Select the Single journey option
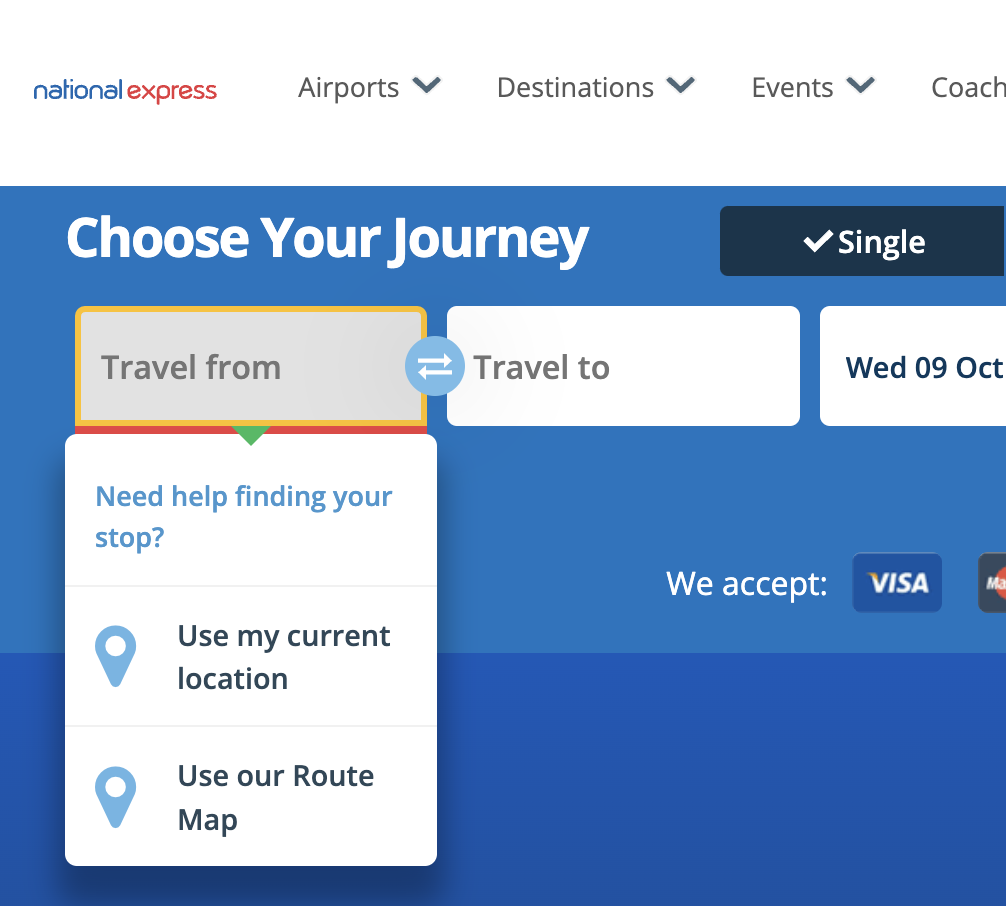Viewport: 1006px width, 906px height. click(863, 241)
